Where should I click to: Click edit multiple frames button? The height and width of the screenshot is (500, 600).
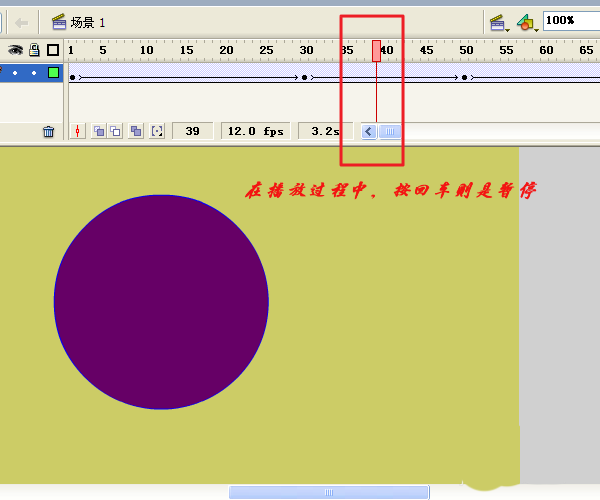click(136, 131)
